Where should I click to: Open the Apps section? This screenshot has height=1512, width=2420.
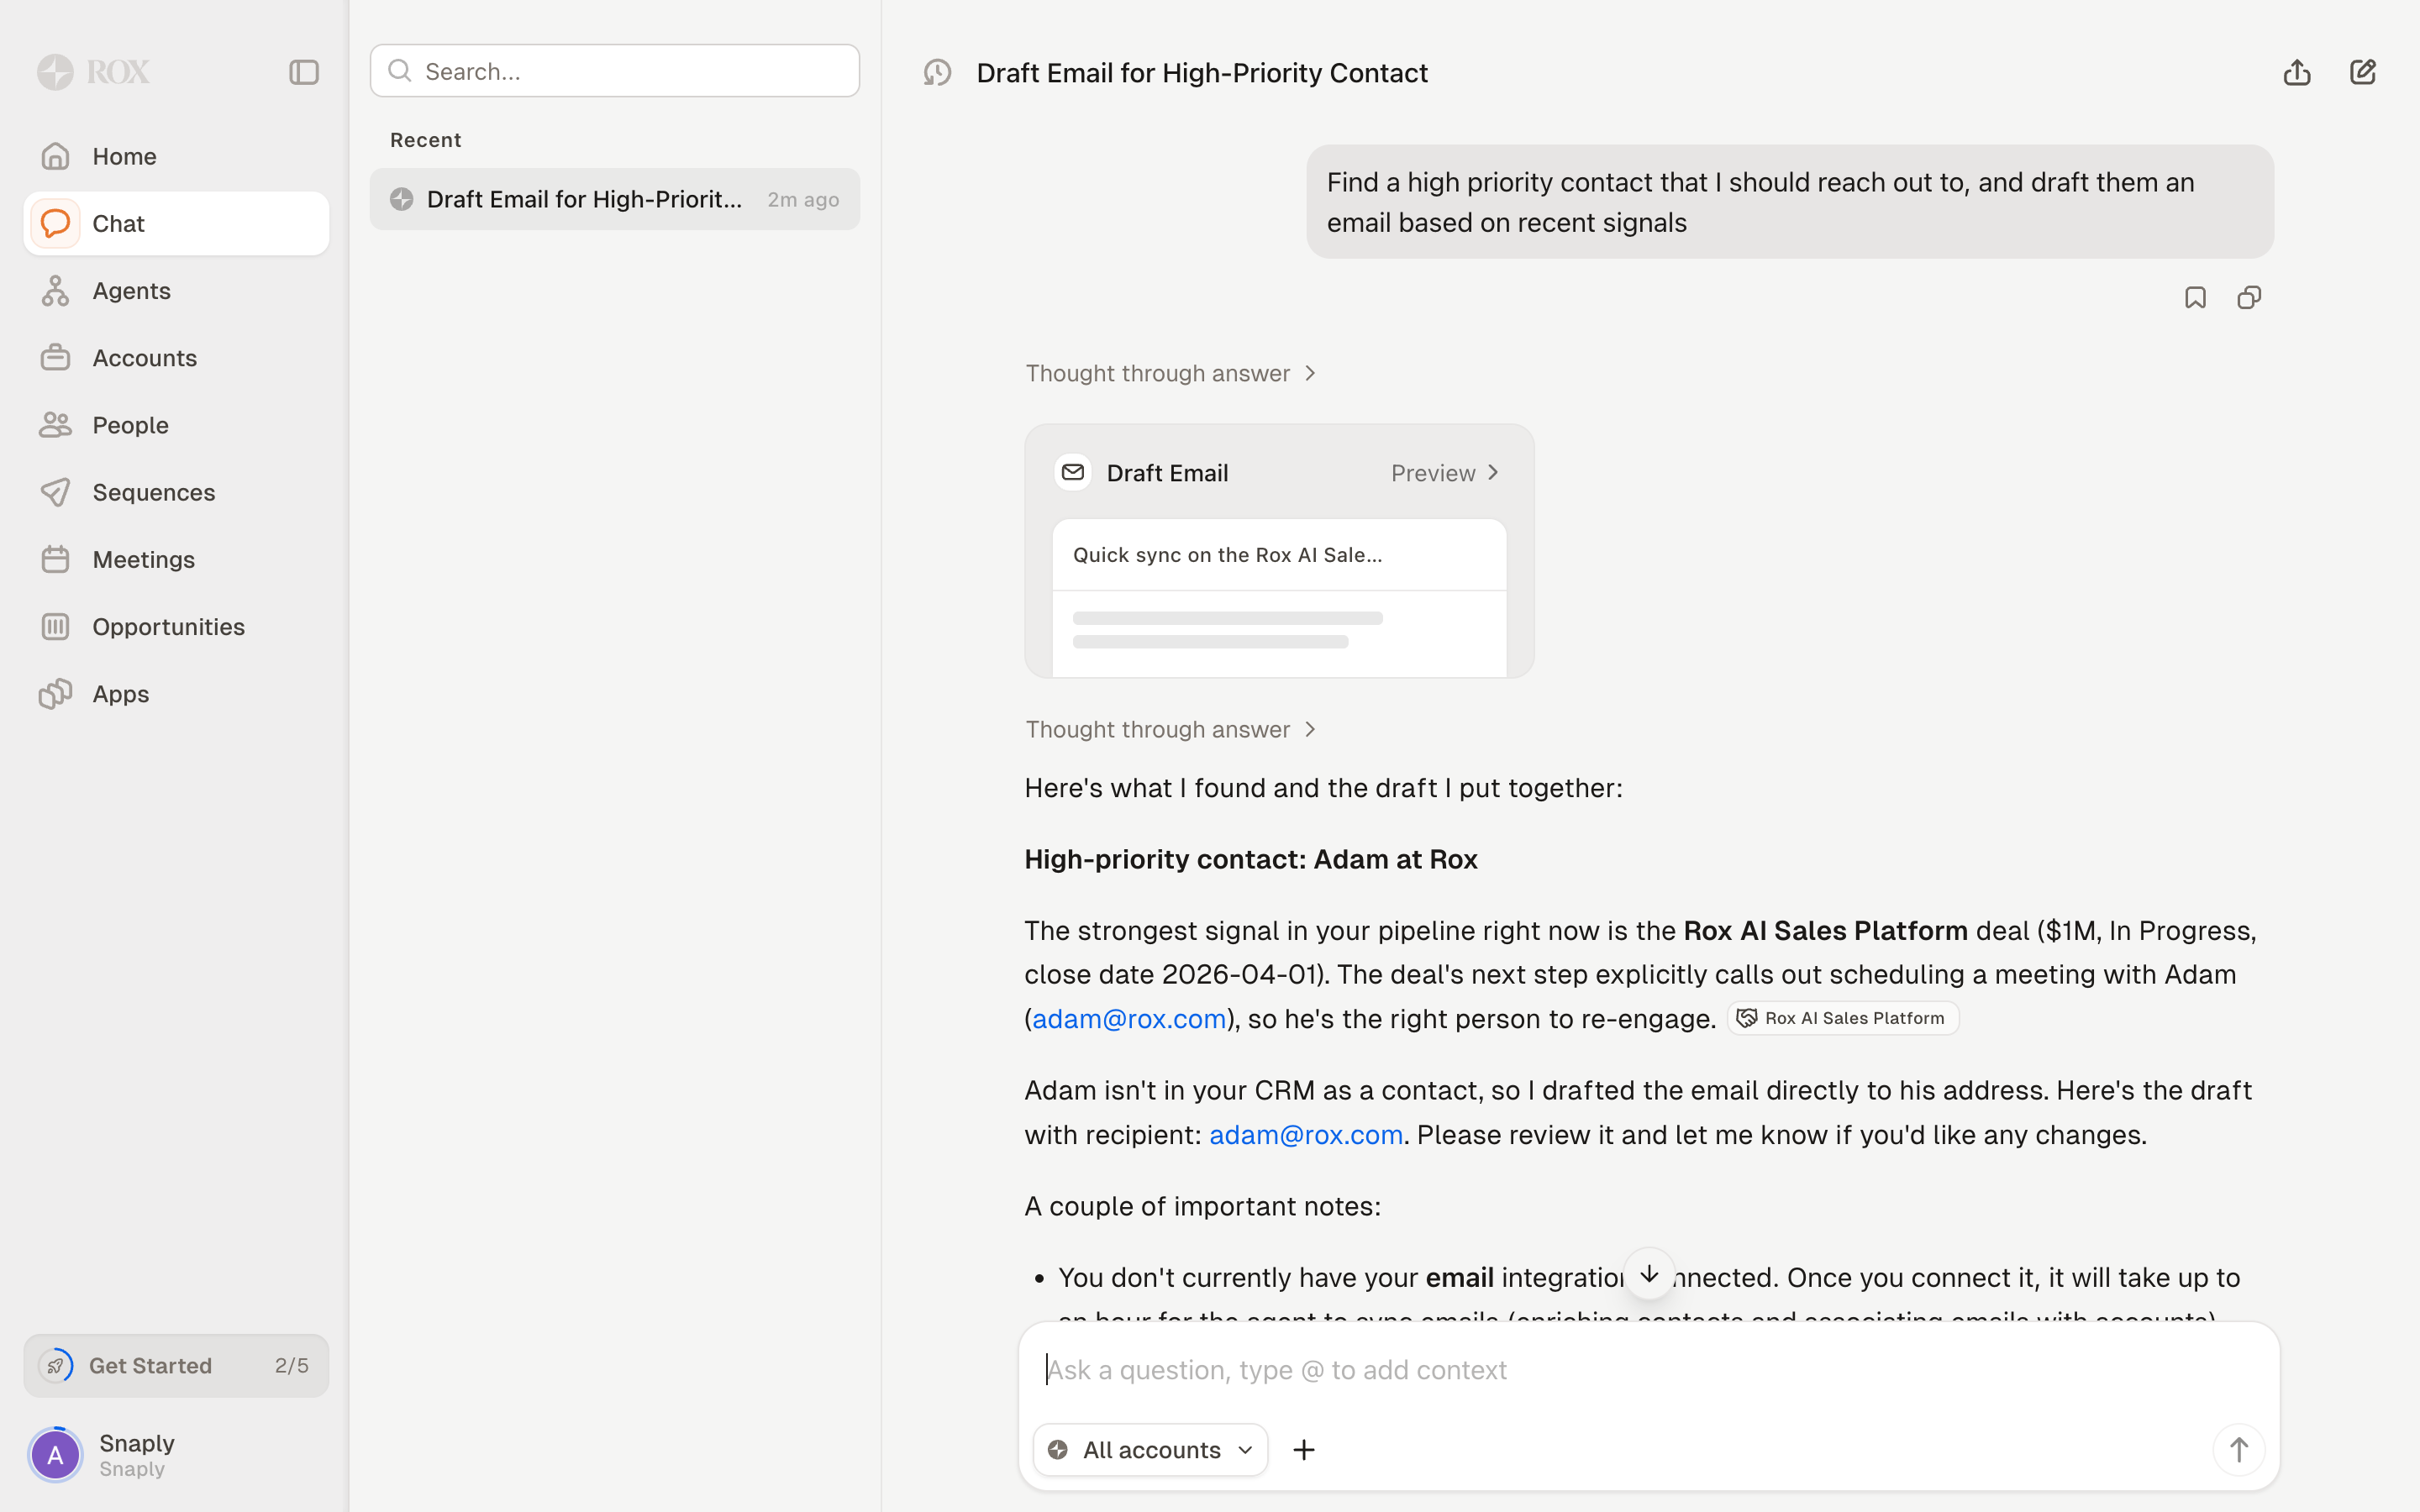tap(176, 694)
